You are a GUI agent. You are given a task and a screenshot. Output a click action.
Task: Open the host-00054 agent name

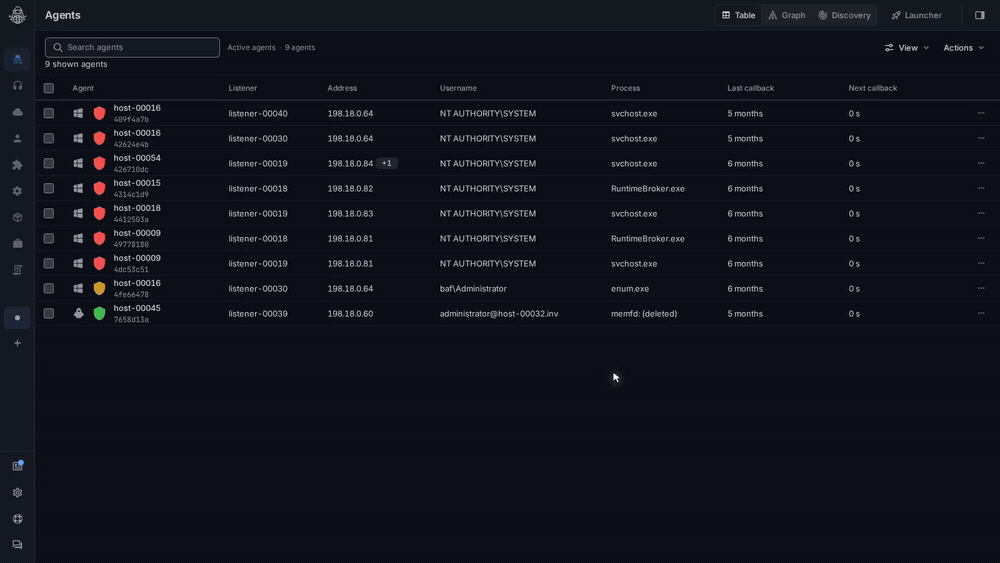(x=137, y=158)
